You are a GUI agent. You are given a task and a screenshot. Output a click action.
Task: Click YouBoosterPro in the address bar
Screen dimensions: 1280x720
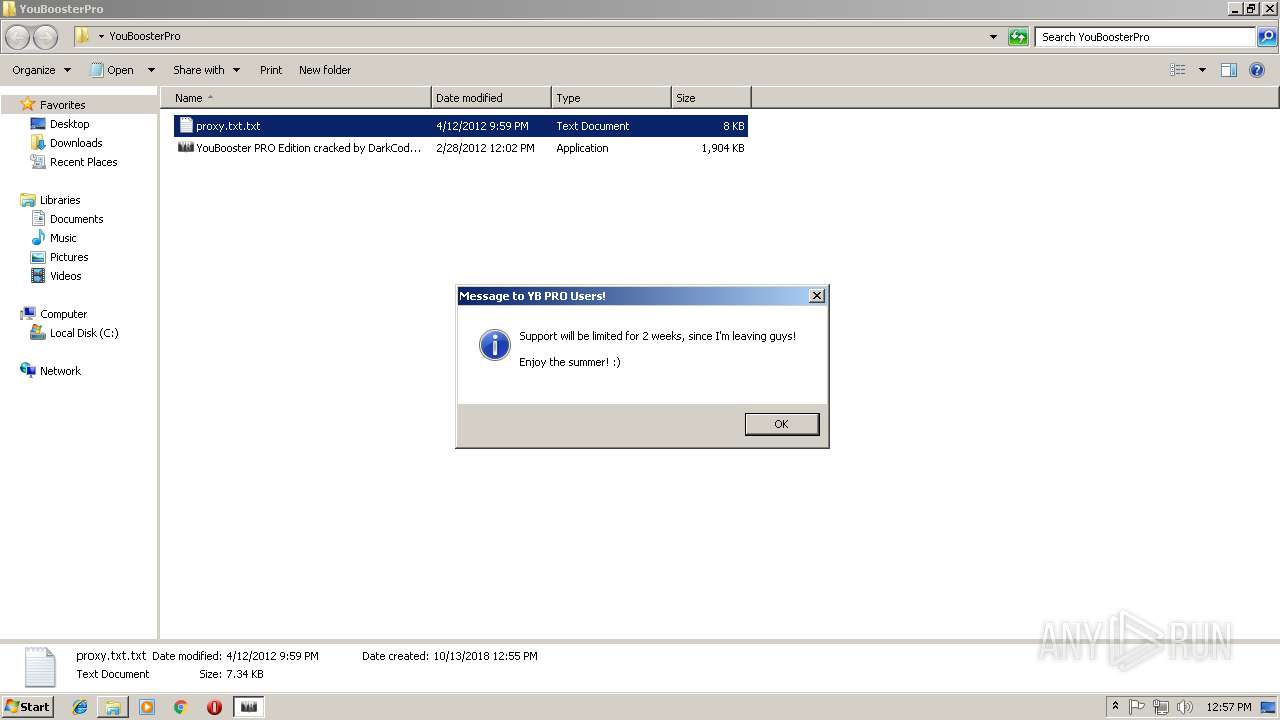pyautogui.click(x=145, y=36)
